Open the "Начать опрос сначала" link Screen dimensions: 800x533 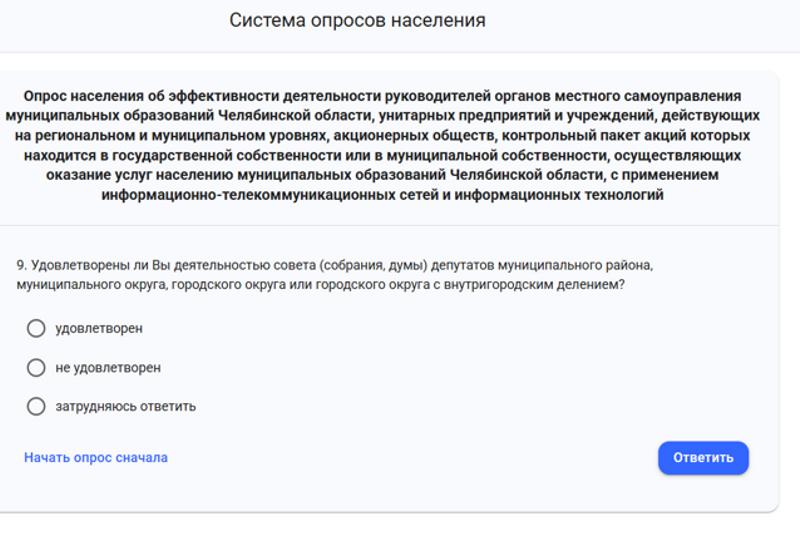[x=96, y=458]
